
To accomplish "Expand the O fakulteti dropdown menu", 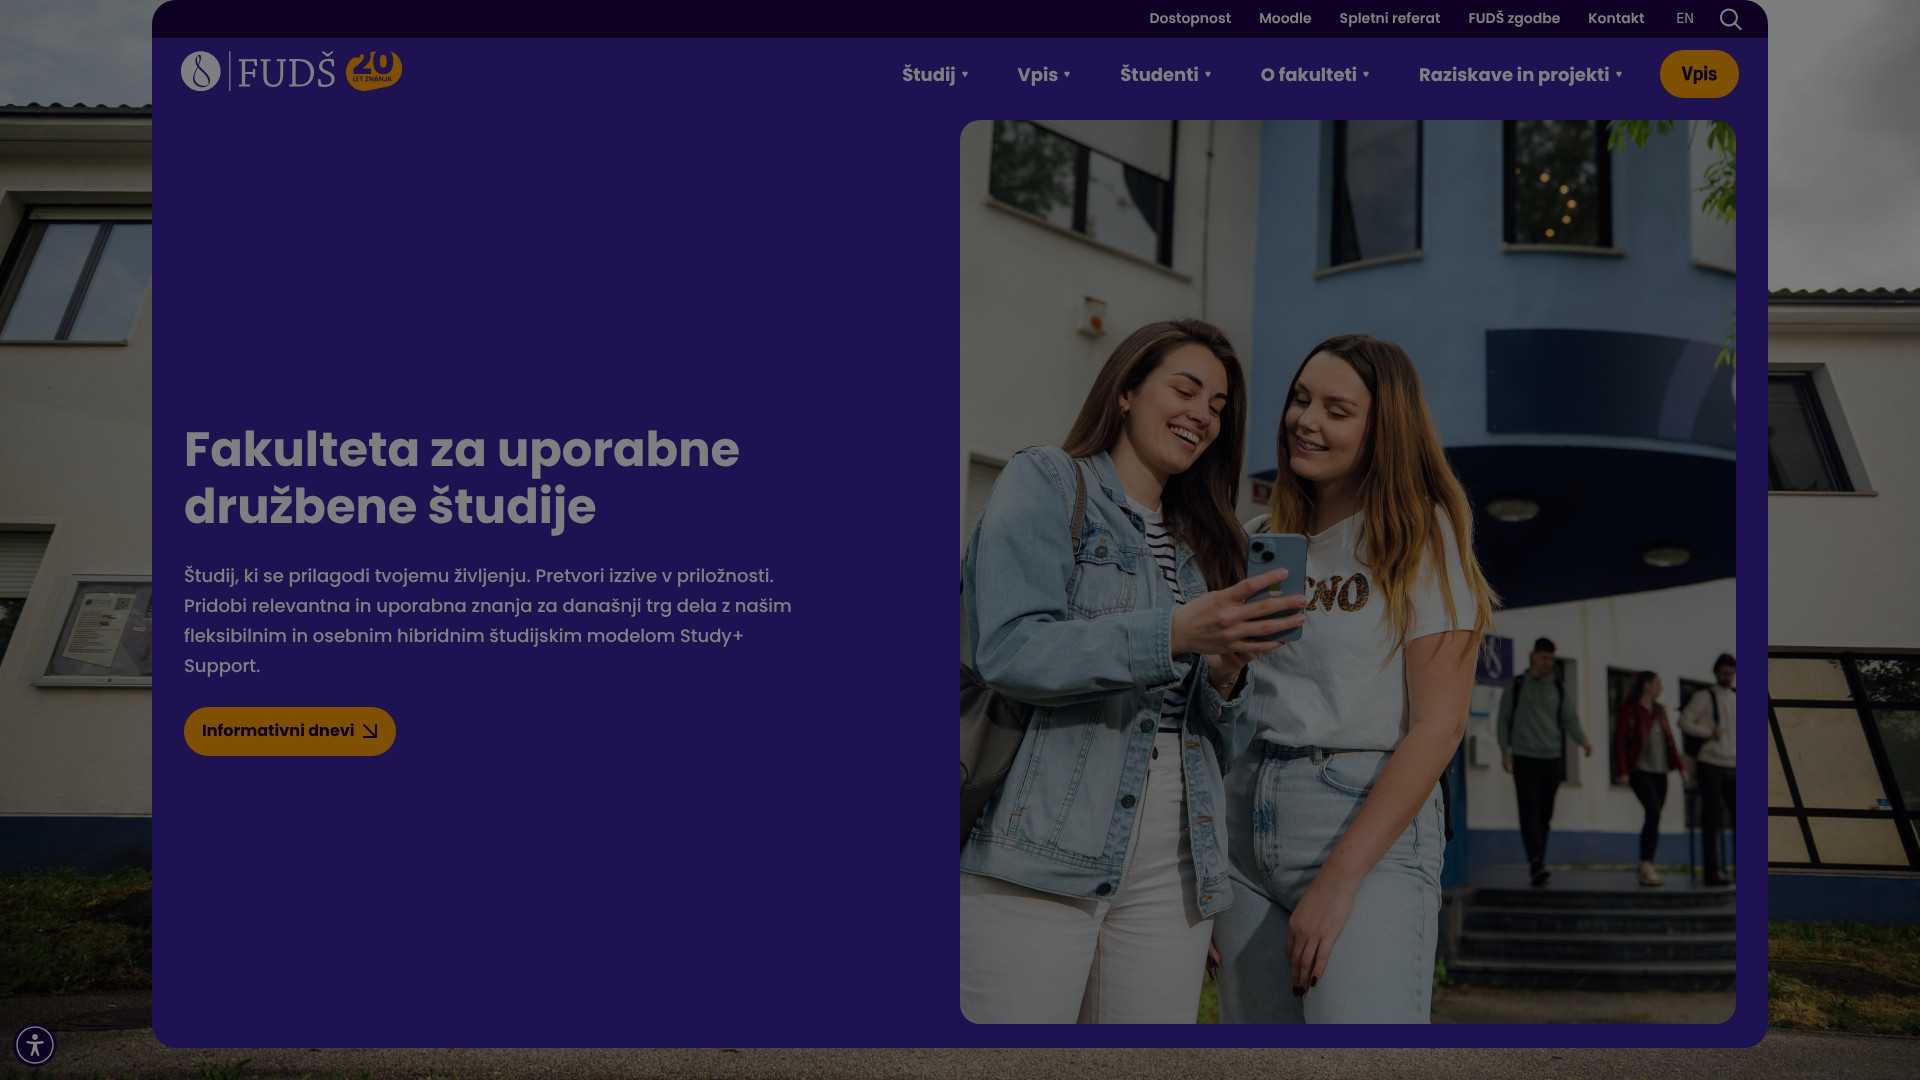I will point(1314,75).
